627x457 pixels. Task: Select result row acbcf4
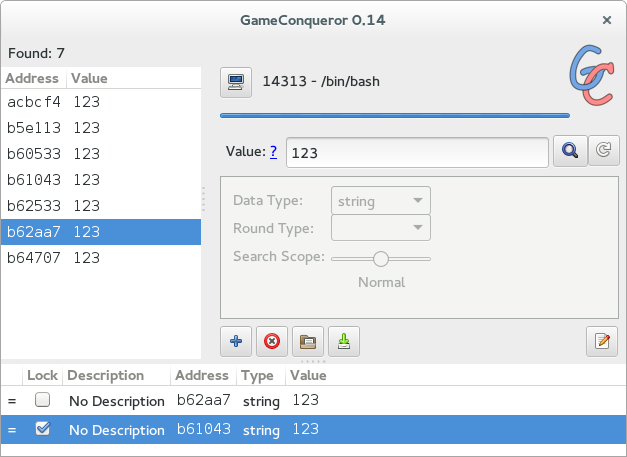coord(101,102)
